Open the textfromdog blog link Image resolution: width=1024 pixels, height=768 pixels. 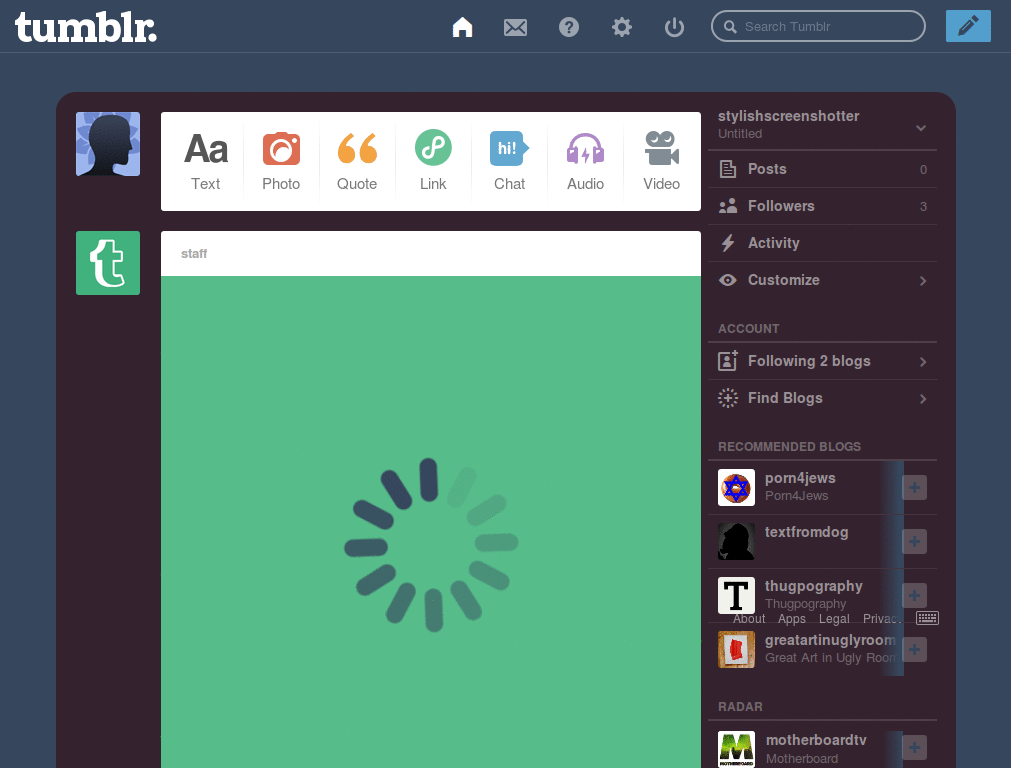pos(807,532)
